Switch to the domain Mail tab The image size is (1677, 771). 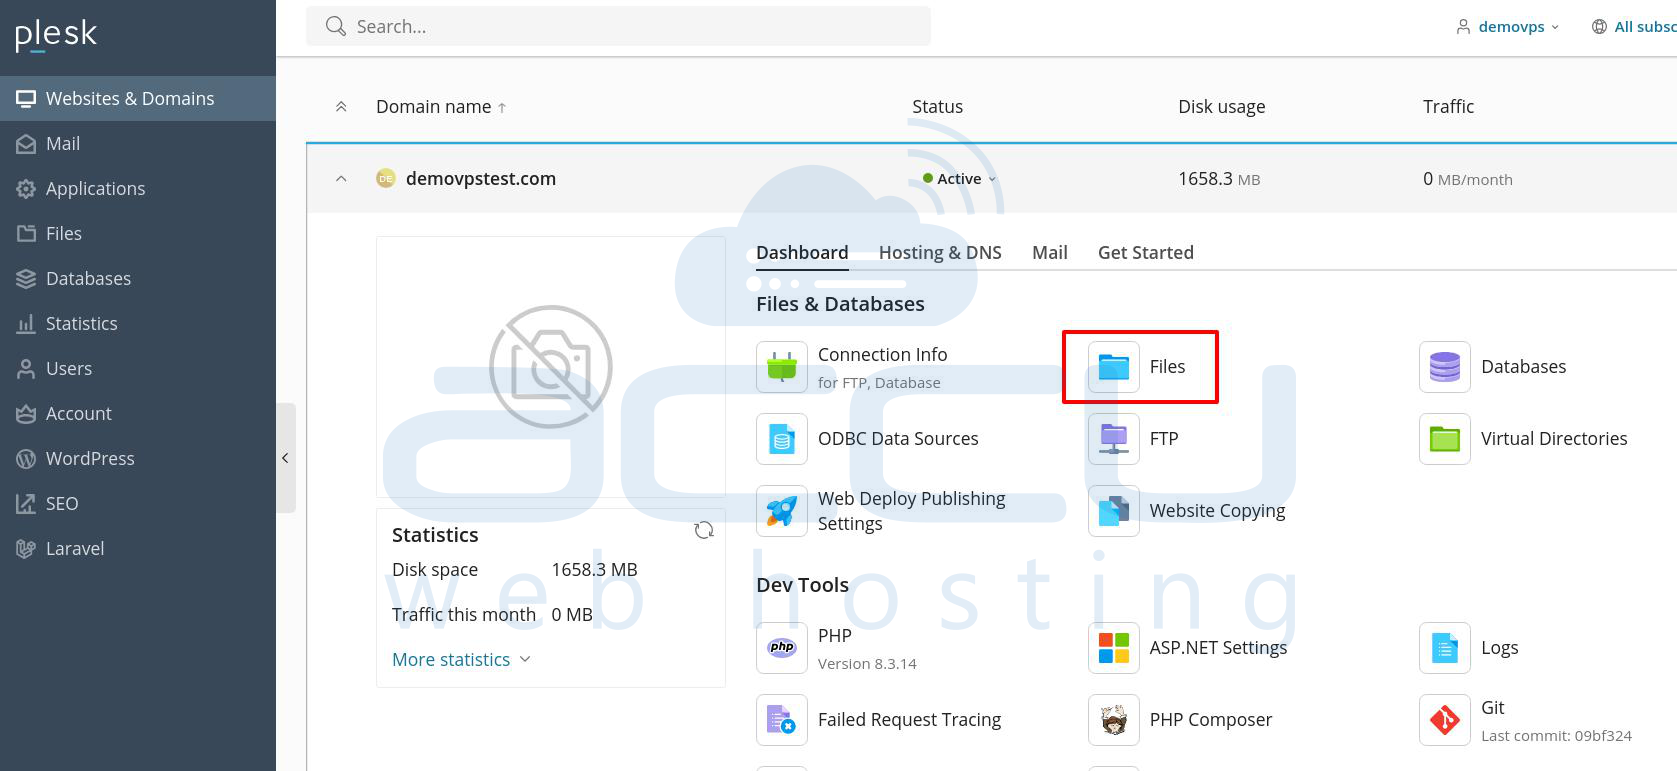[1050, 253]
